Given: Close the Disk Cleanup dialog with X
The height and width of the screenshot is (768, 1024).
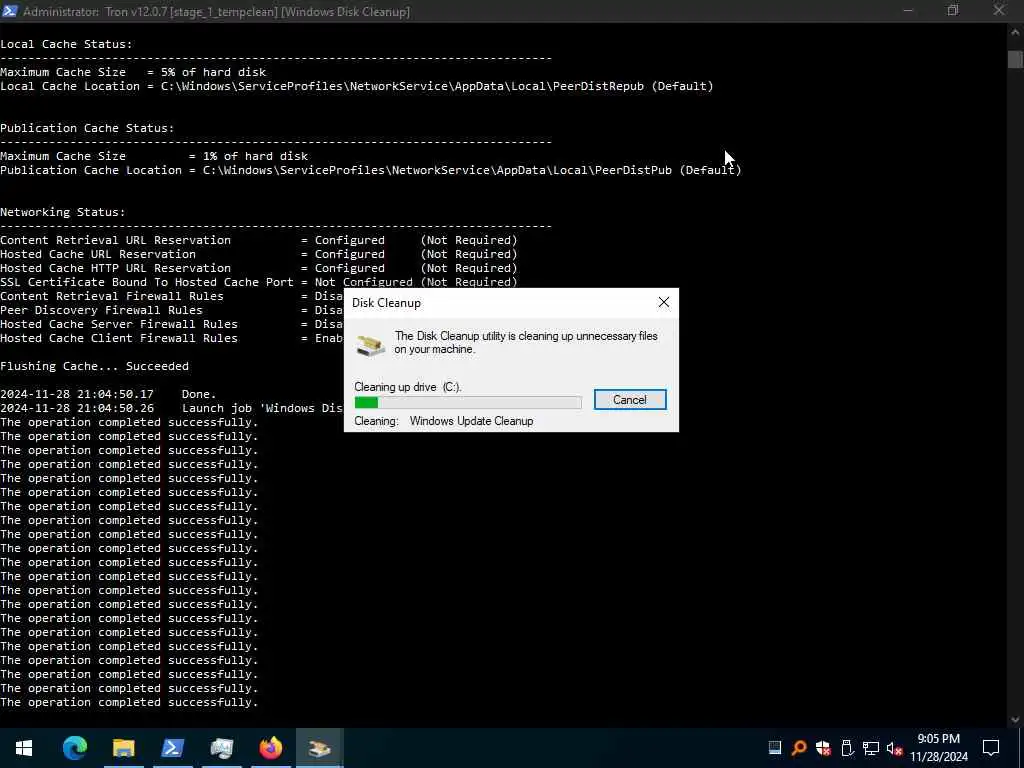Looking at the screenshot, I should click(664, 302).
